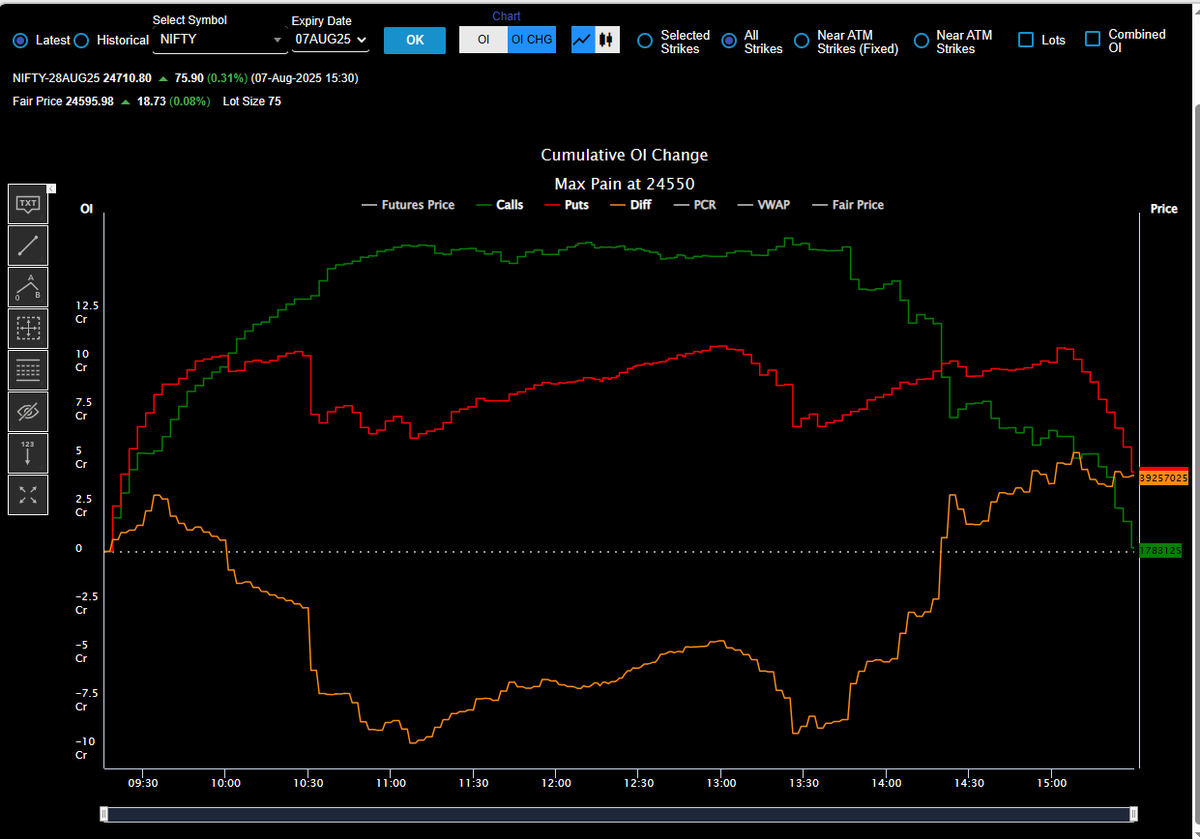Screen dimensions: 1200x839
Task: Activate the dashed selection box tool
Action: [x=28, y=328]
